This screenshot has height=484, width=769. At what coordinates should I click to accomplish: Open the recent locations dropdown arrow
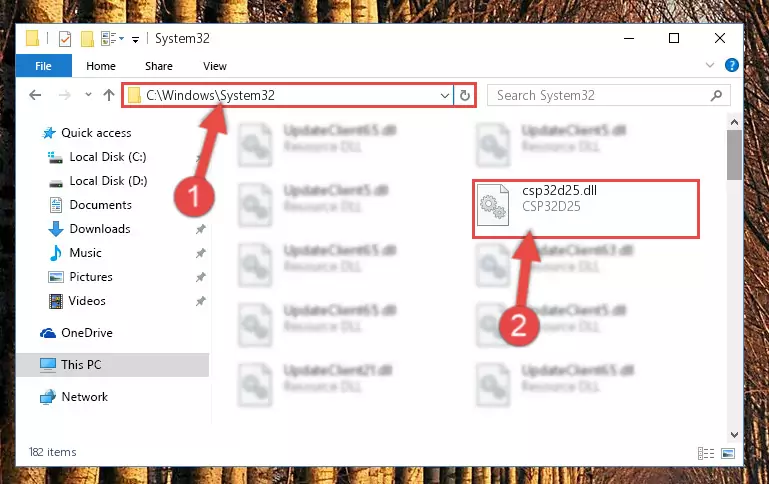pyautogui.click(x=88, y=95)
